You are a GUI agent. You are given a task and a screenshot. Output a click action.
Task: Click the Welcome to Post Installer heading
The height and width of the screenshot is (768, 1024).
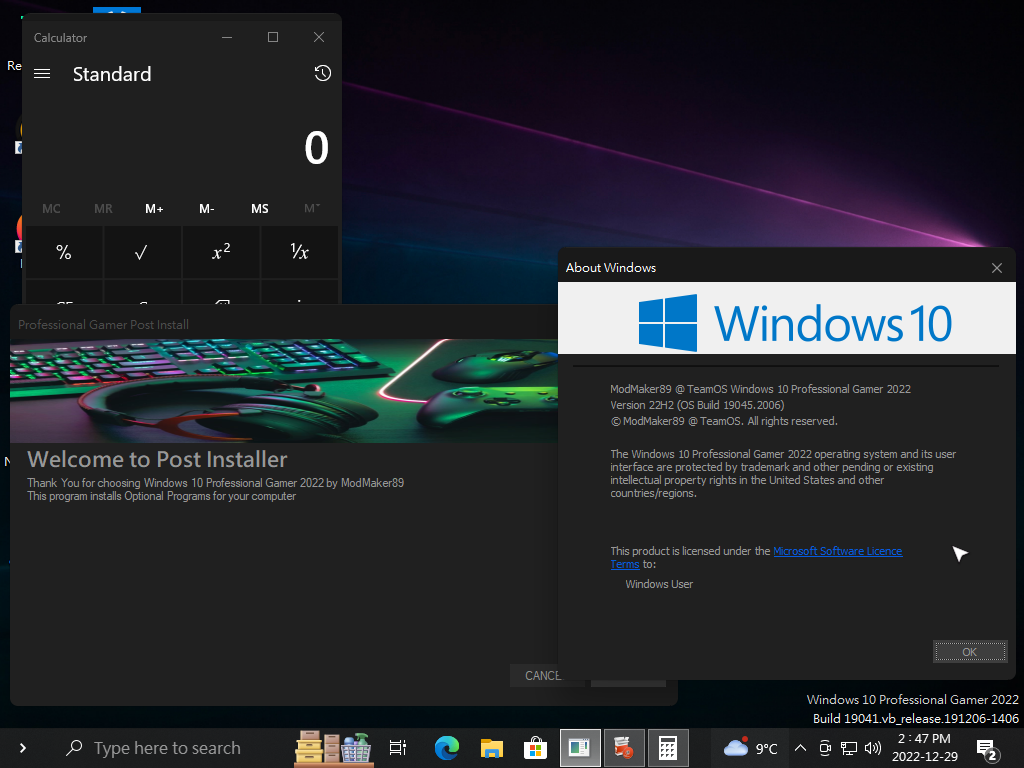point(157,459)
